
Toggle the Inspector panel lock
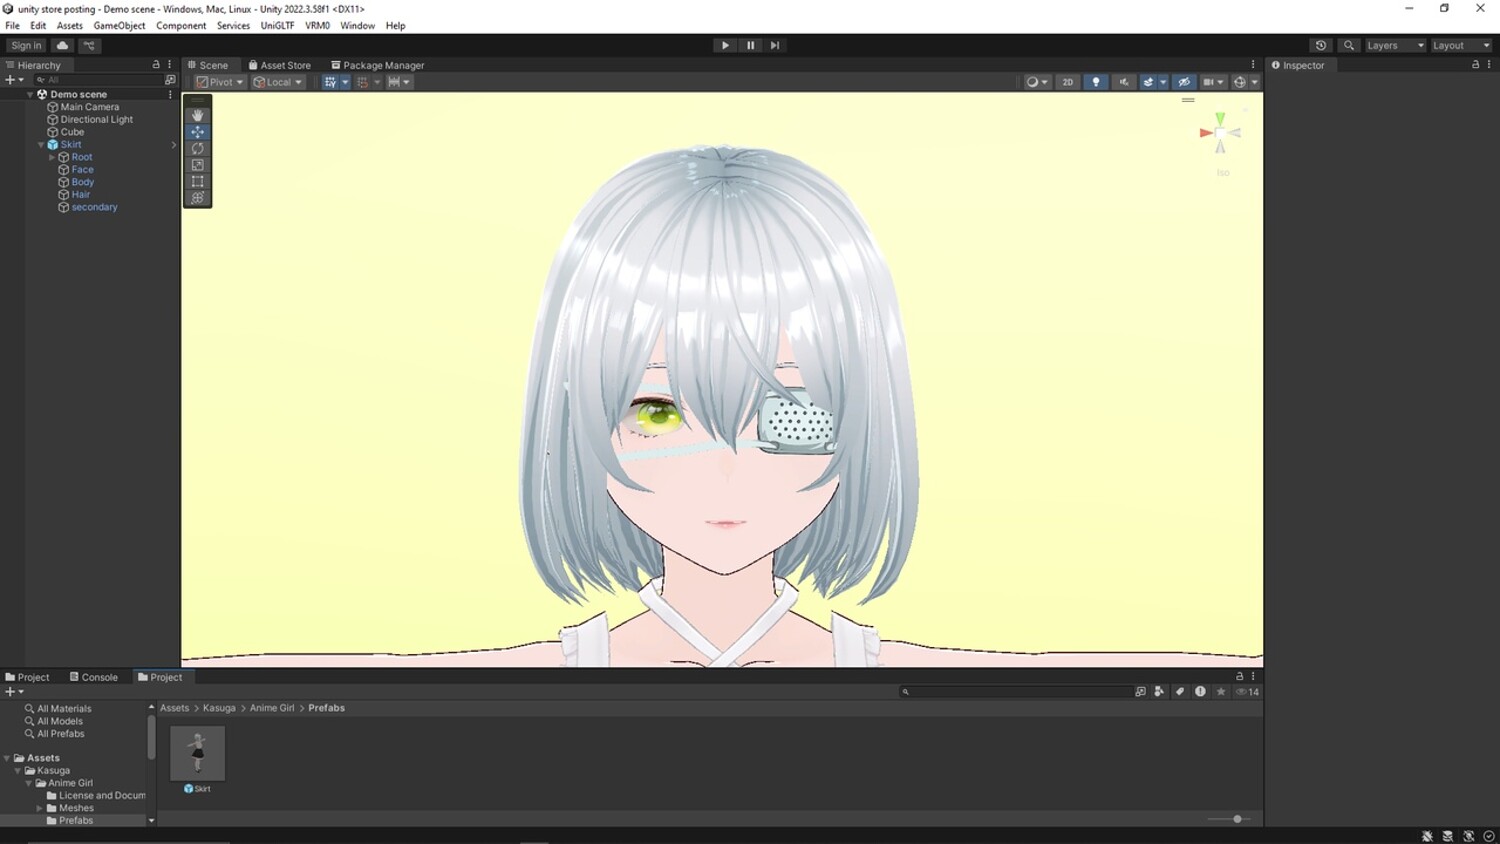pos(1475,64)
